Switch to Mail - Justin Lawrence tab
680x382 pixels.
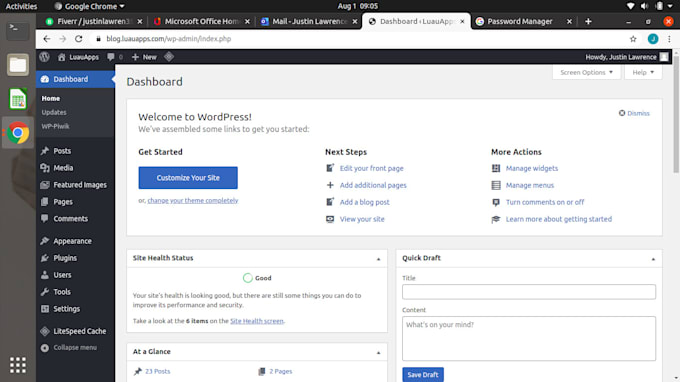(309, 21)
